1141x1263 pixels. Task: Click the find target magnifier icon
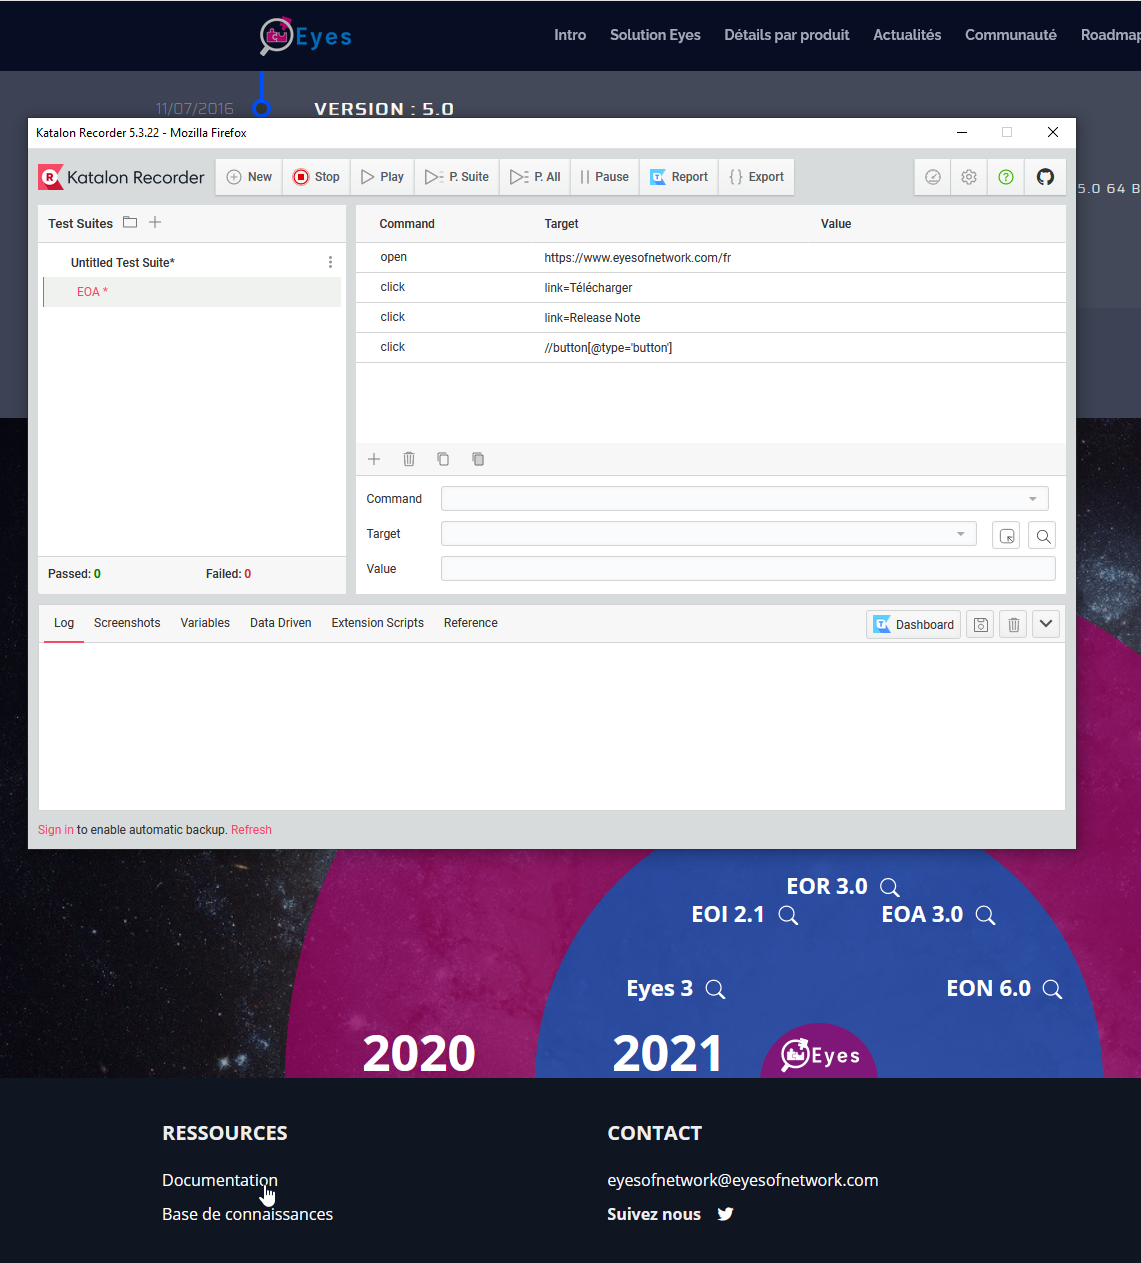[x=1042, y=536]
